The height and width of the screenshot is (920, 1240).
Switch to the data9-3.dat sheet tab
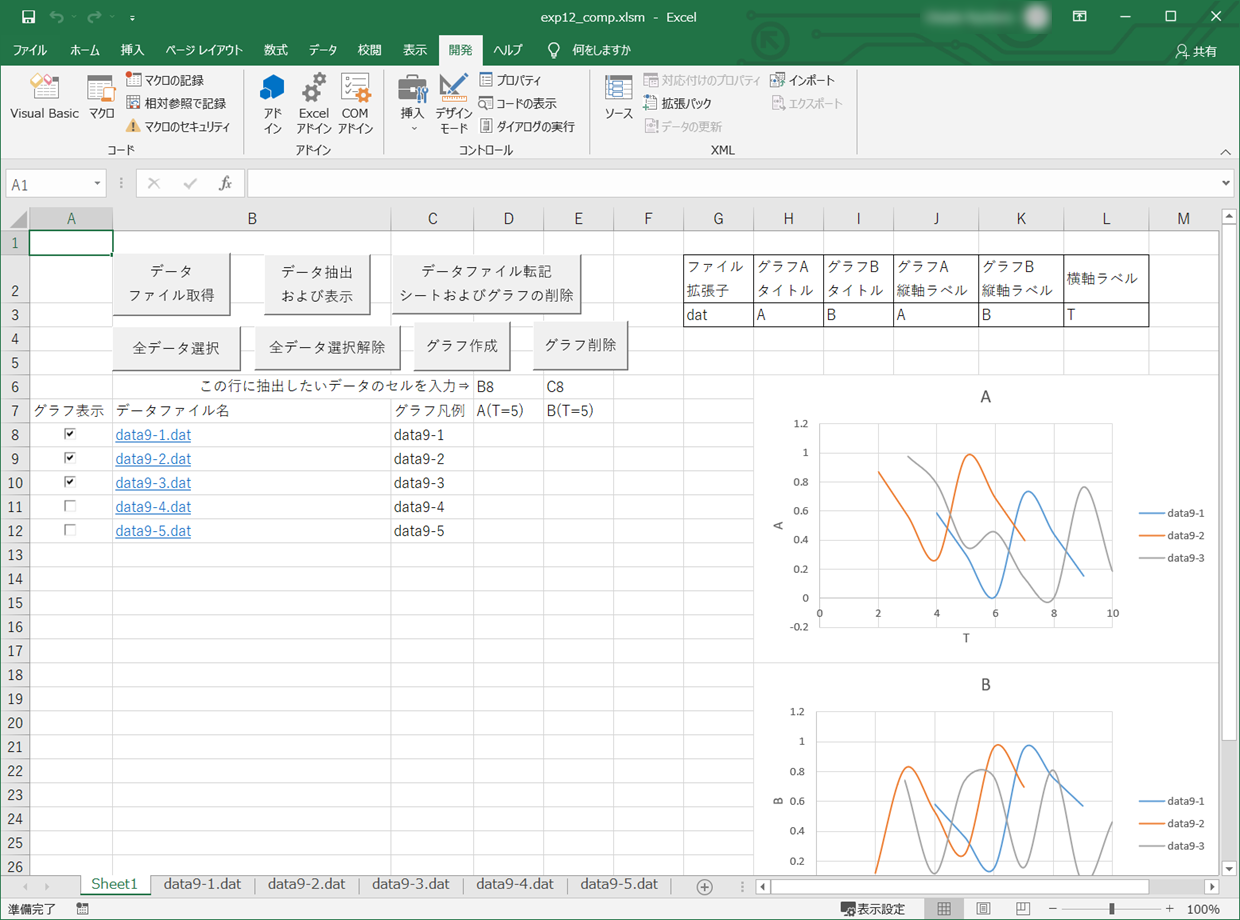click(410, 885)
